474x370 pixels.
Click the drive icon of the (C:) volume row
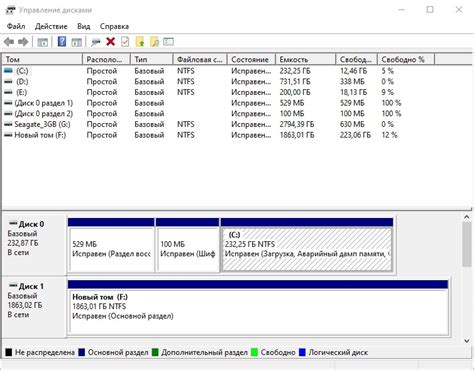[x=8, y=71]
